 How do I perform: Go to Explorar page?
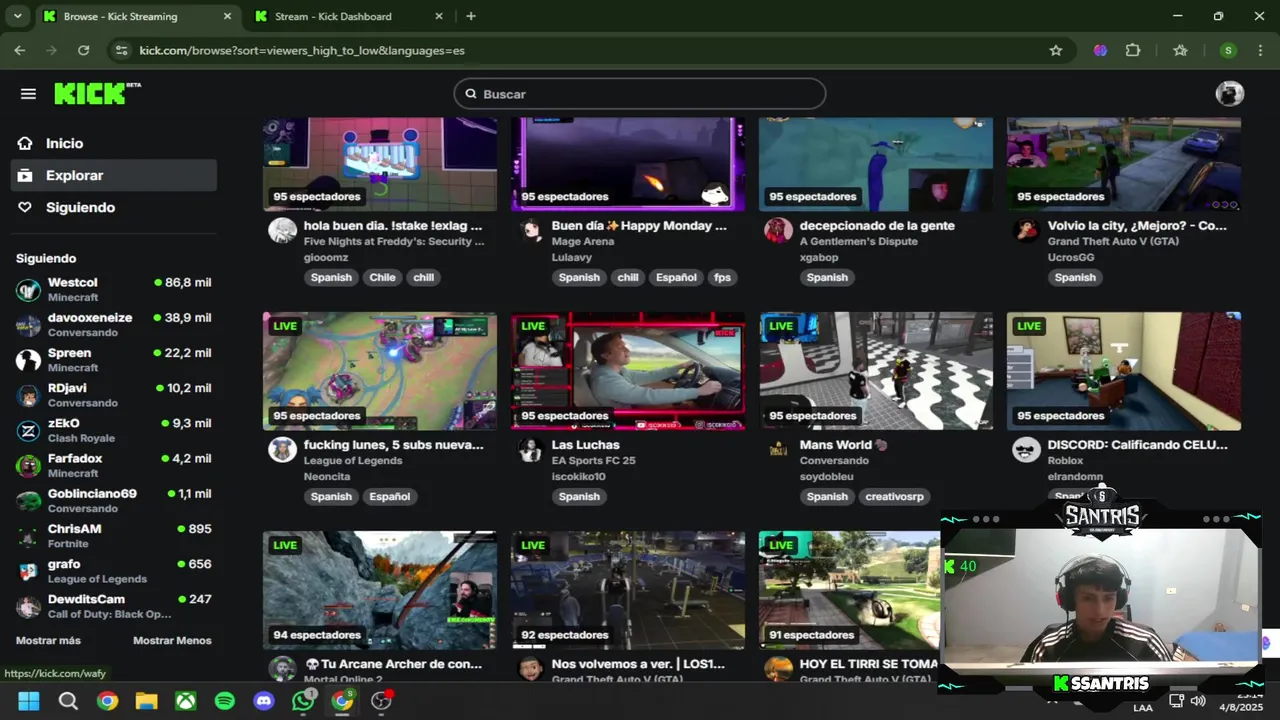pos(74,175)
